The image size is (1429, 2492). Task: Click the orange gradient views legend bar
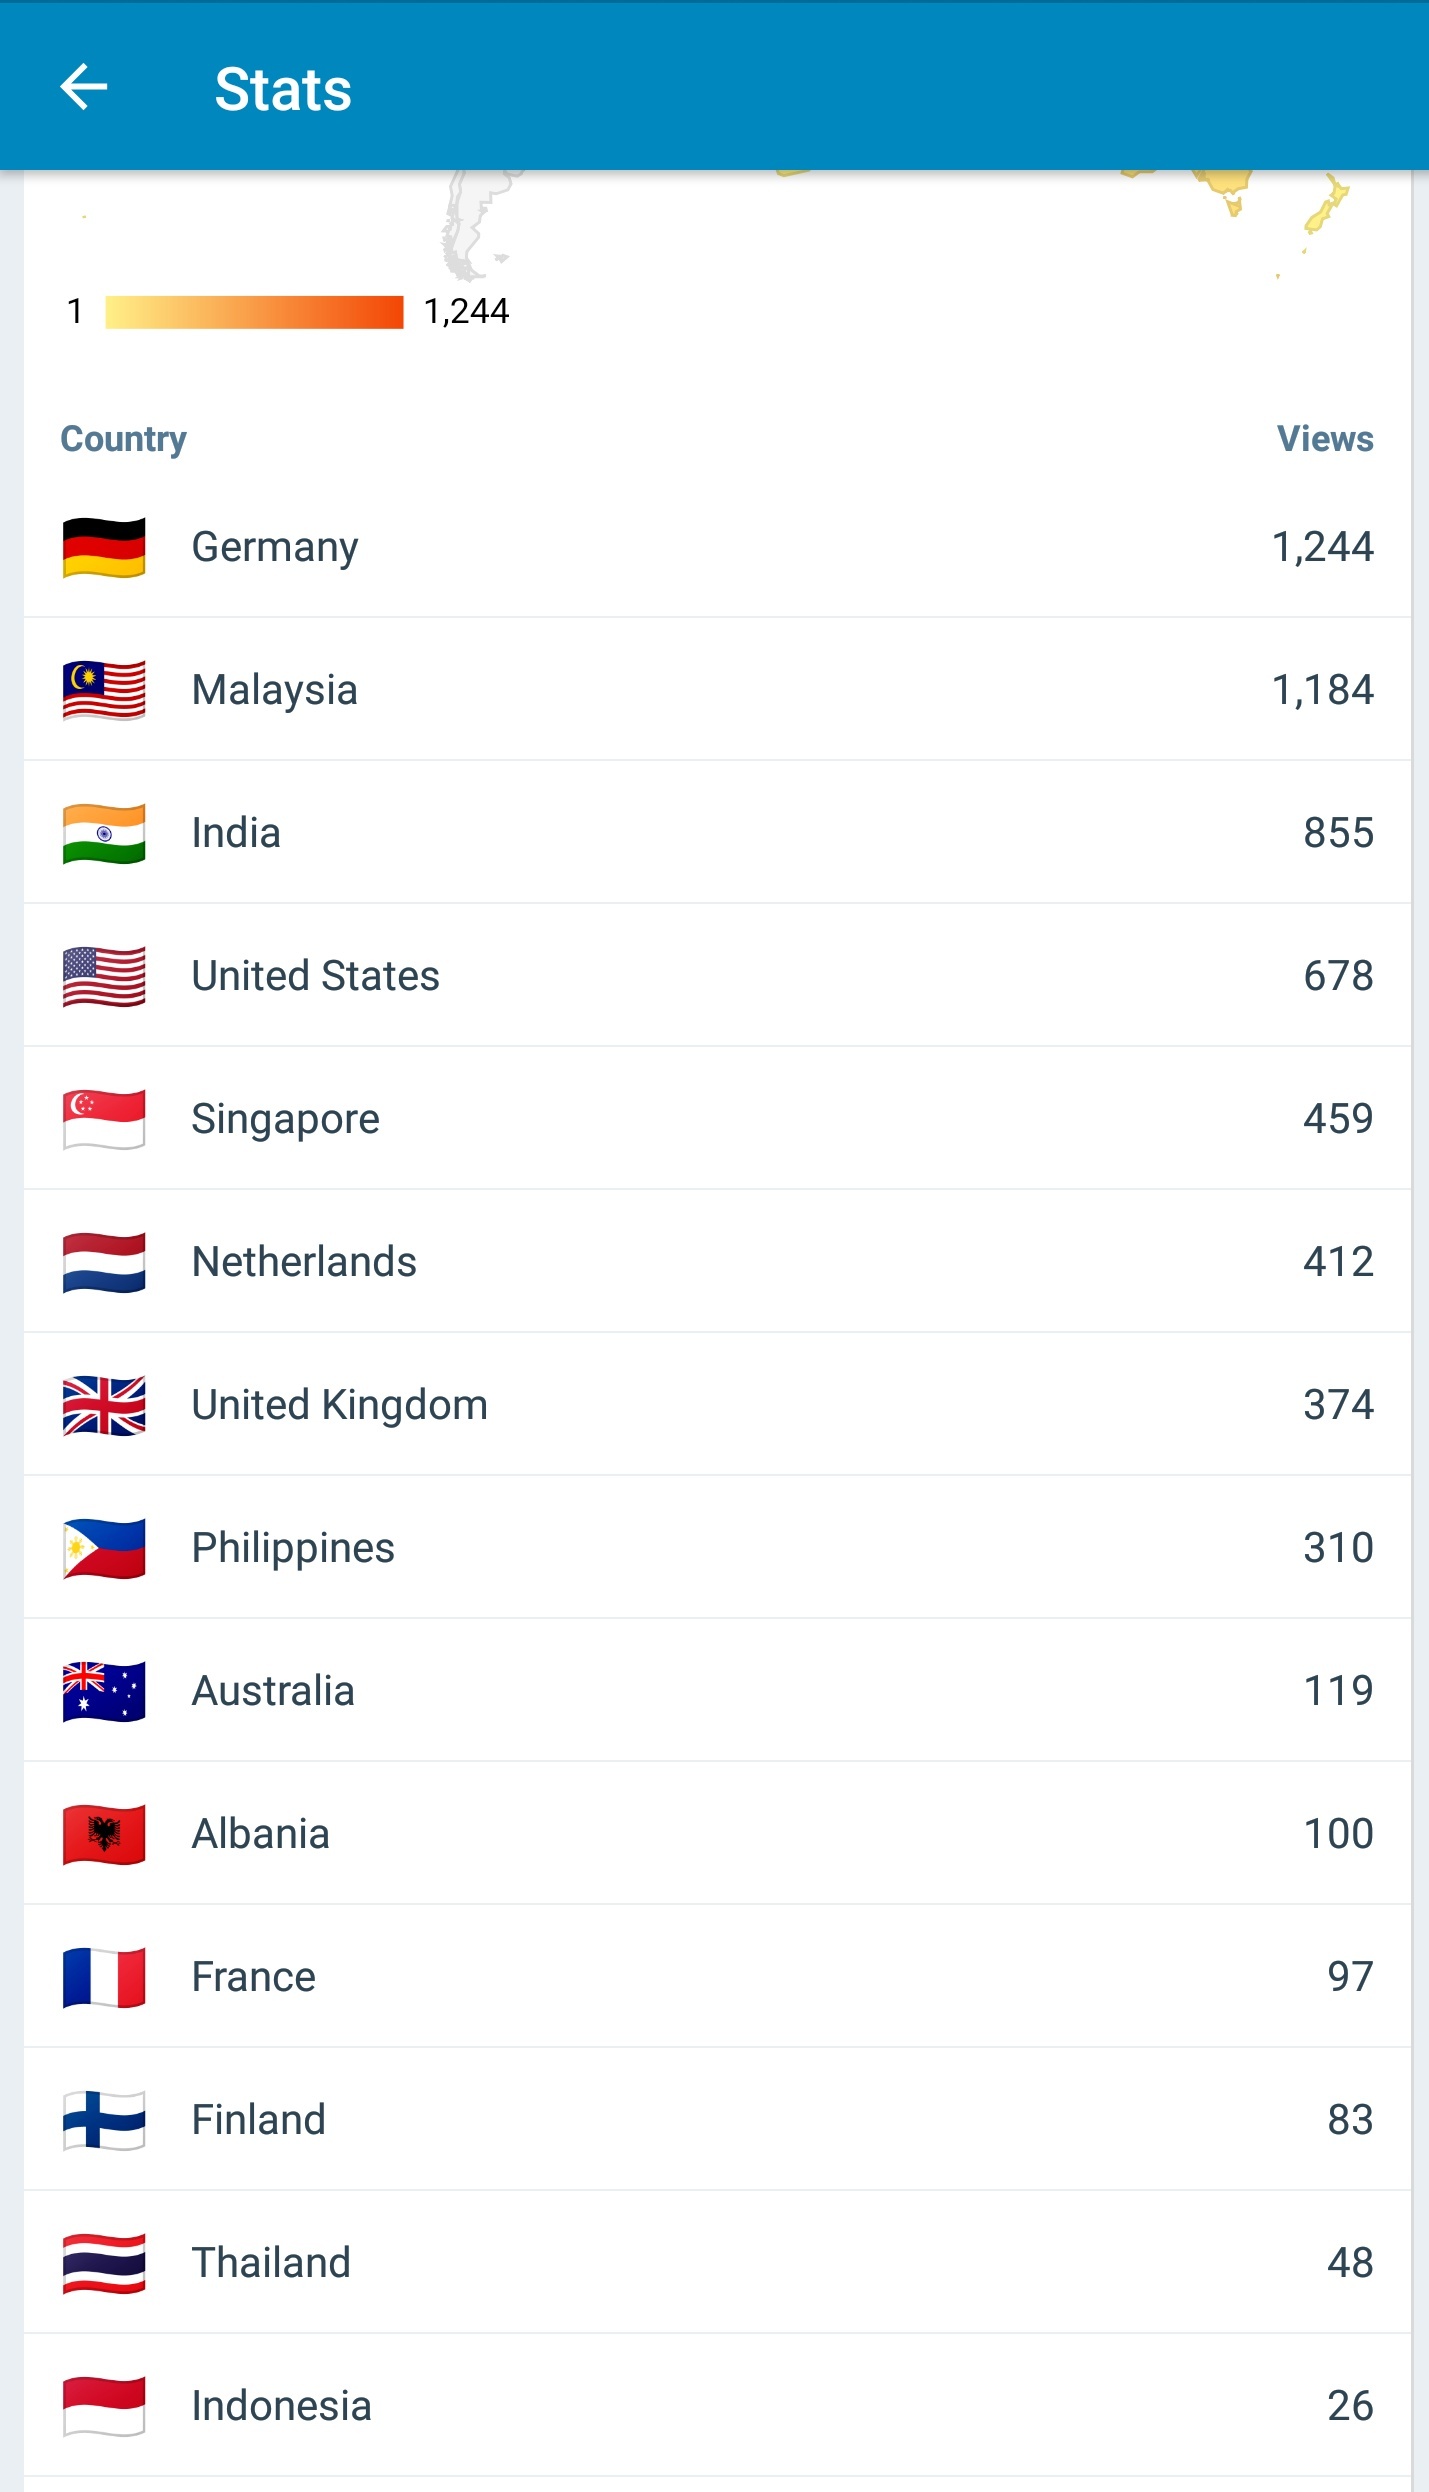pyautogui.click(x=254, y=312)
